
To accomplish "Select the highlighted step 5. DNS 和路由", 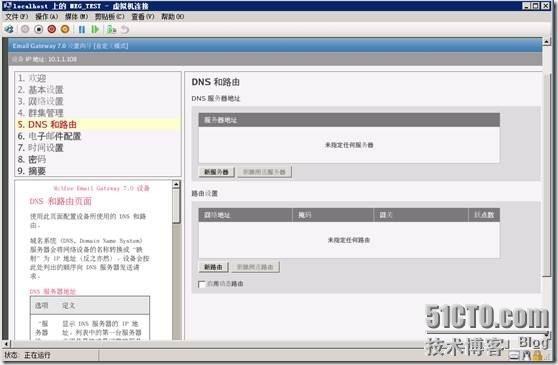I will click(98, 125).
